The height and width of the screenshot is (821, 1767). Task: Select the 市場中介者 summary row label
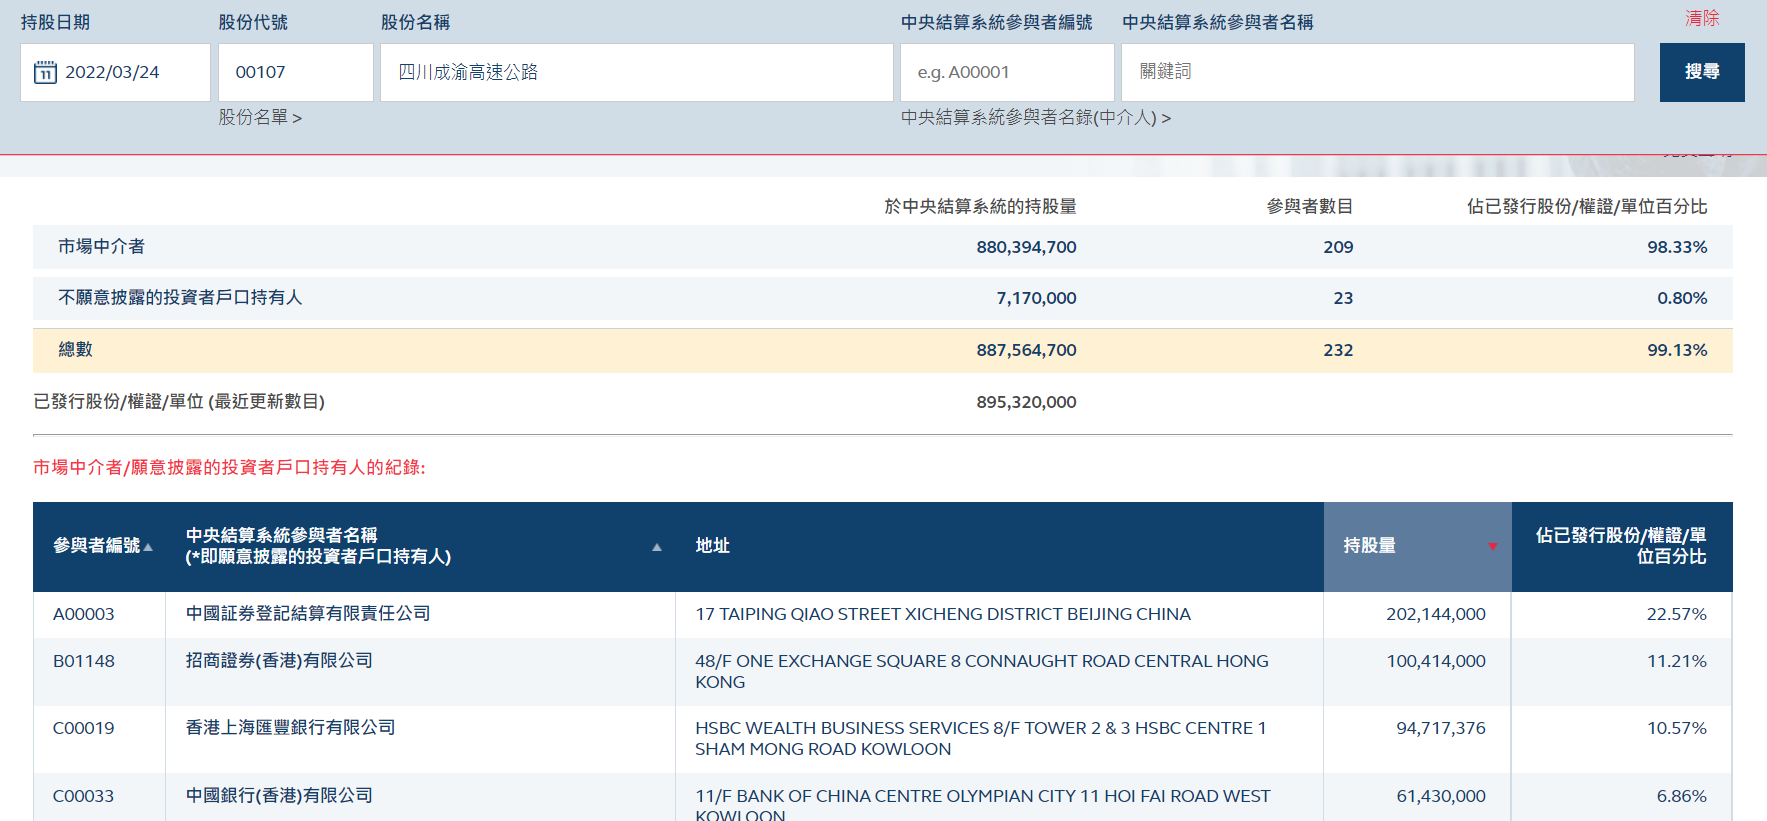101,246
